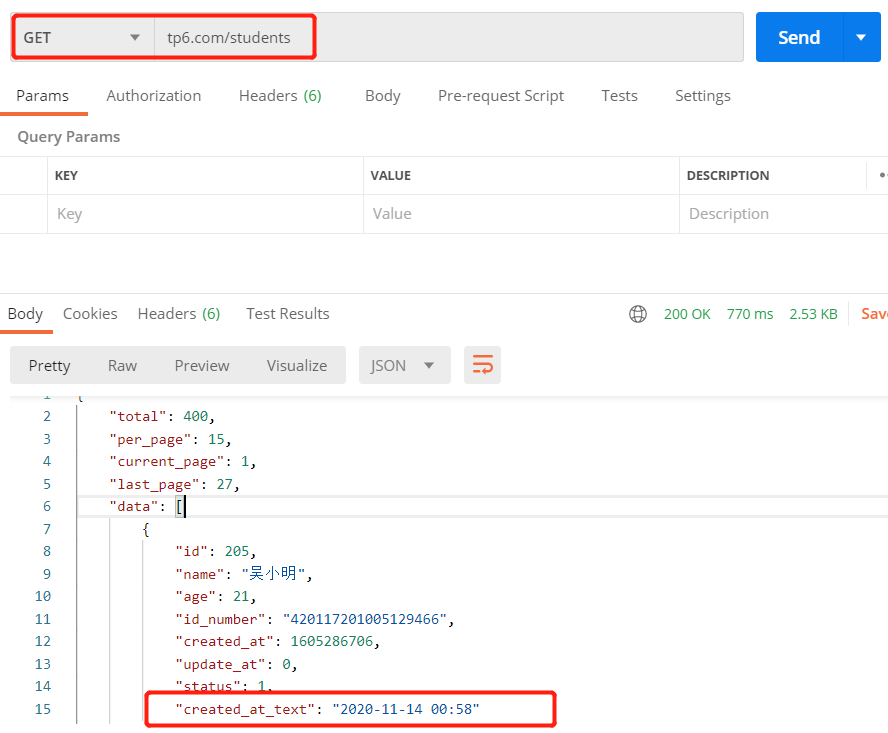
Task: Click the "current_page": 1 line
Action: (183, 462)
